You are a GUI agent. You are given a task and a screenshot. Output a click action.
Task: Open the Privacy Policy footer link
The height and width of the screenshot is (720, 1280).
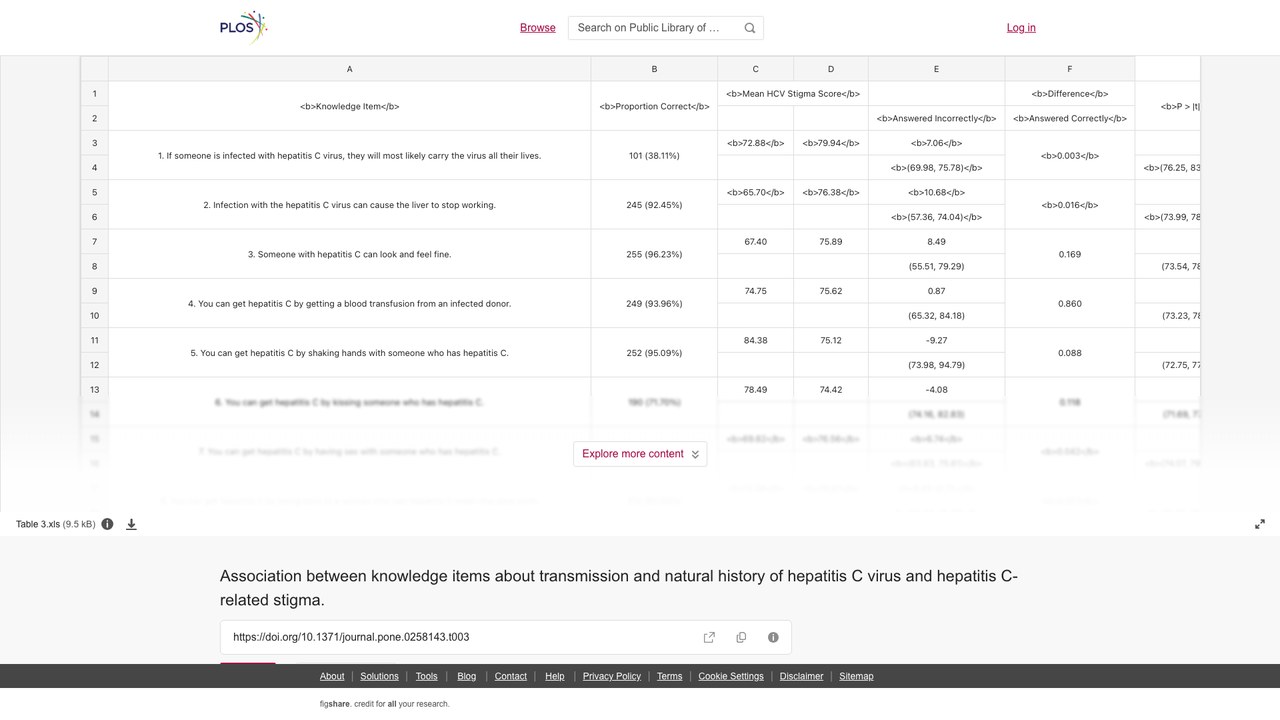612,676
